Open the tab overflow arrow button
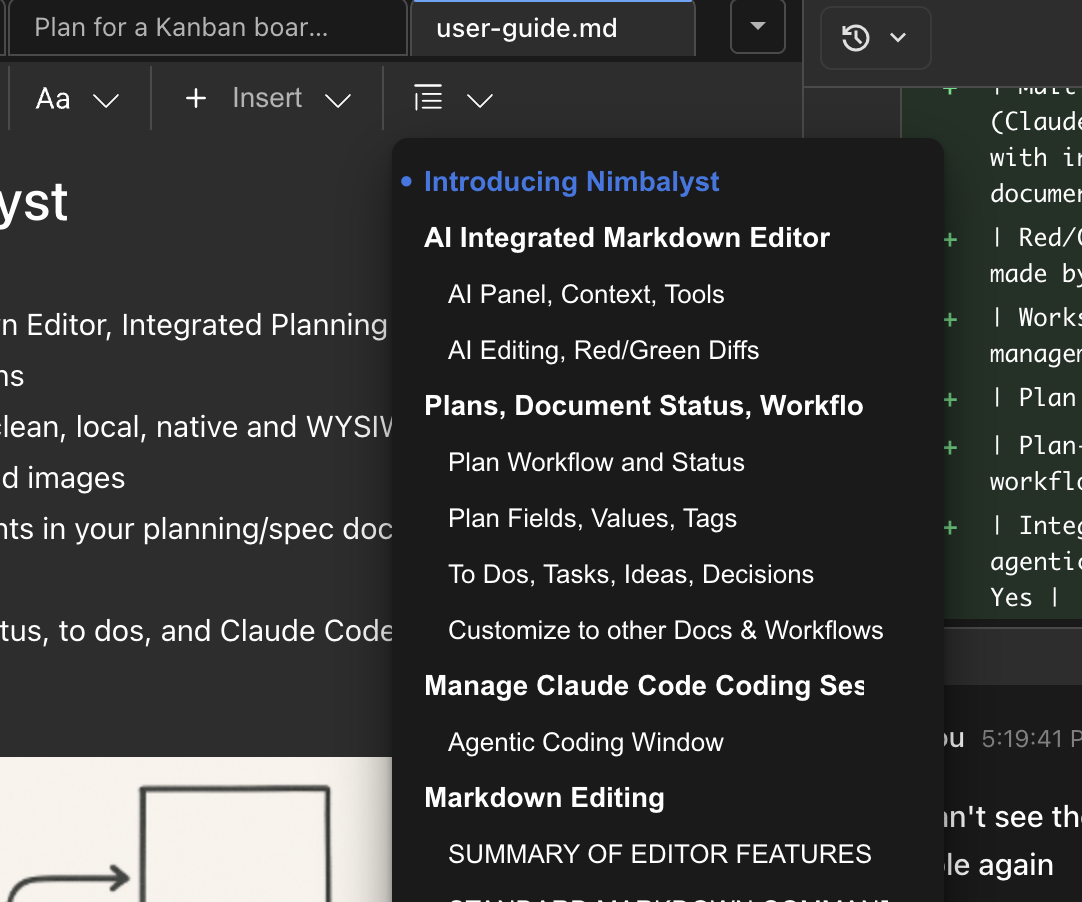 [757, 27]
